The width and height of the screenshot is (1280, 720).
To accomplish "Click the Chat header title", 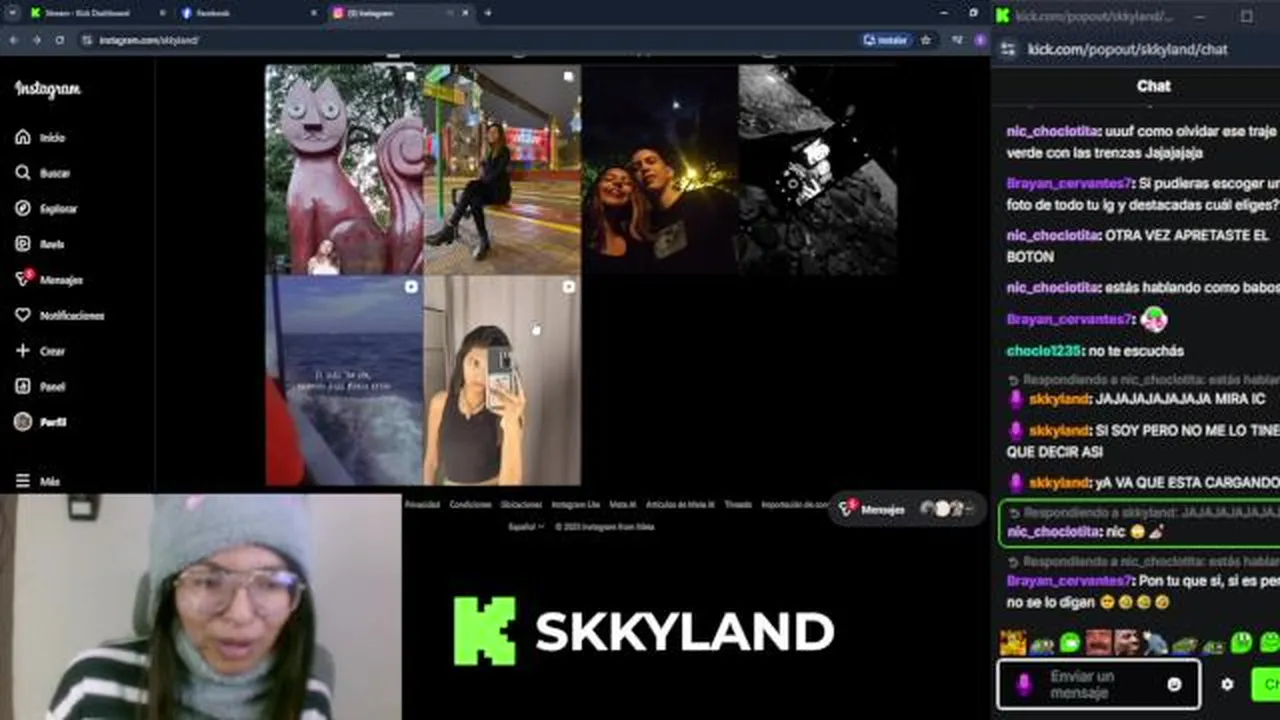I will [1153, 86].
